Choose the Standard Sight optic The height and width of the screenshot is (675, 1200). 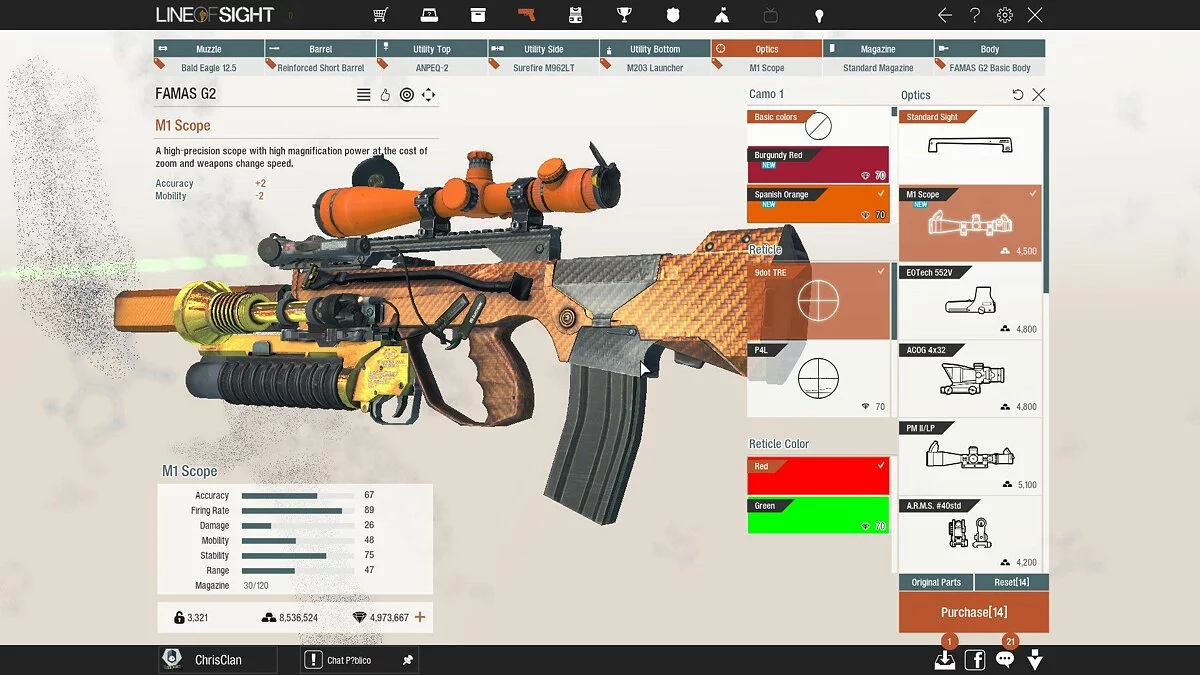970,145
